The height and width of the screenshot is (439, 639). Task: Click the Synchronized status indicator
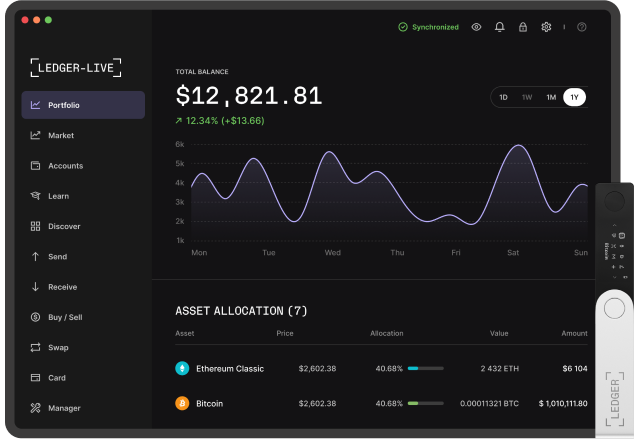point(428,27)
